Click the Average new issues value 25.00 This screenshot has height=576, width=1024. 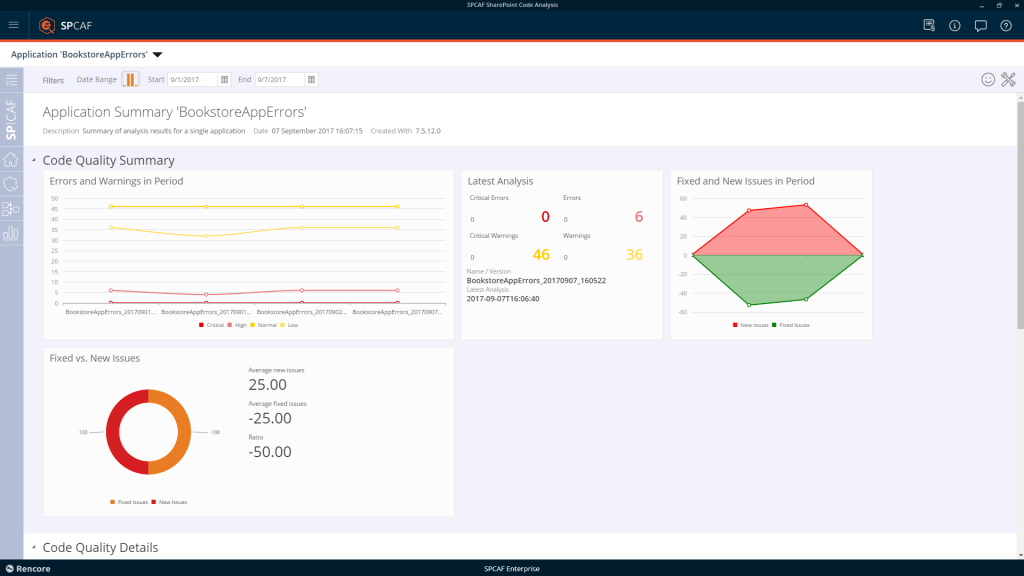point(268,385)
